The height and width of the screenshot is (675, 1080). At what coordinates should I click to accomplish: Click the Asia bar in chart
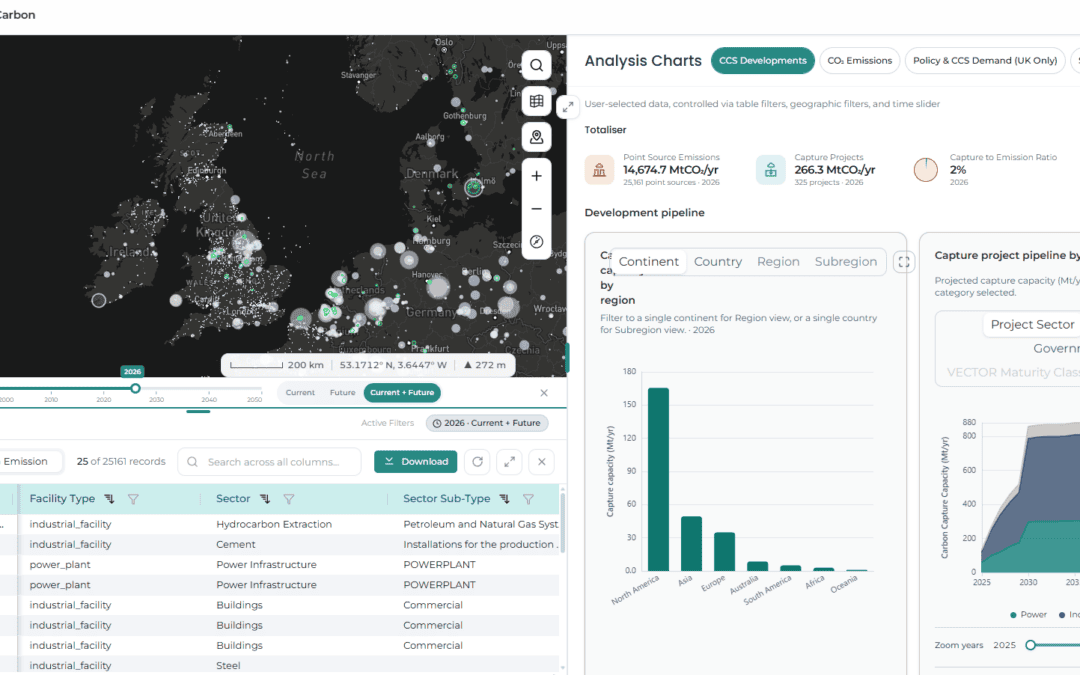pyautogui.click(x=692, y=543)
